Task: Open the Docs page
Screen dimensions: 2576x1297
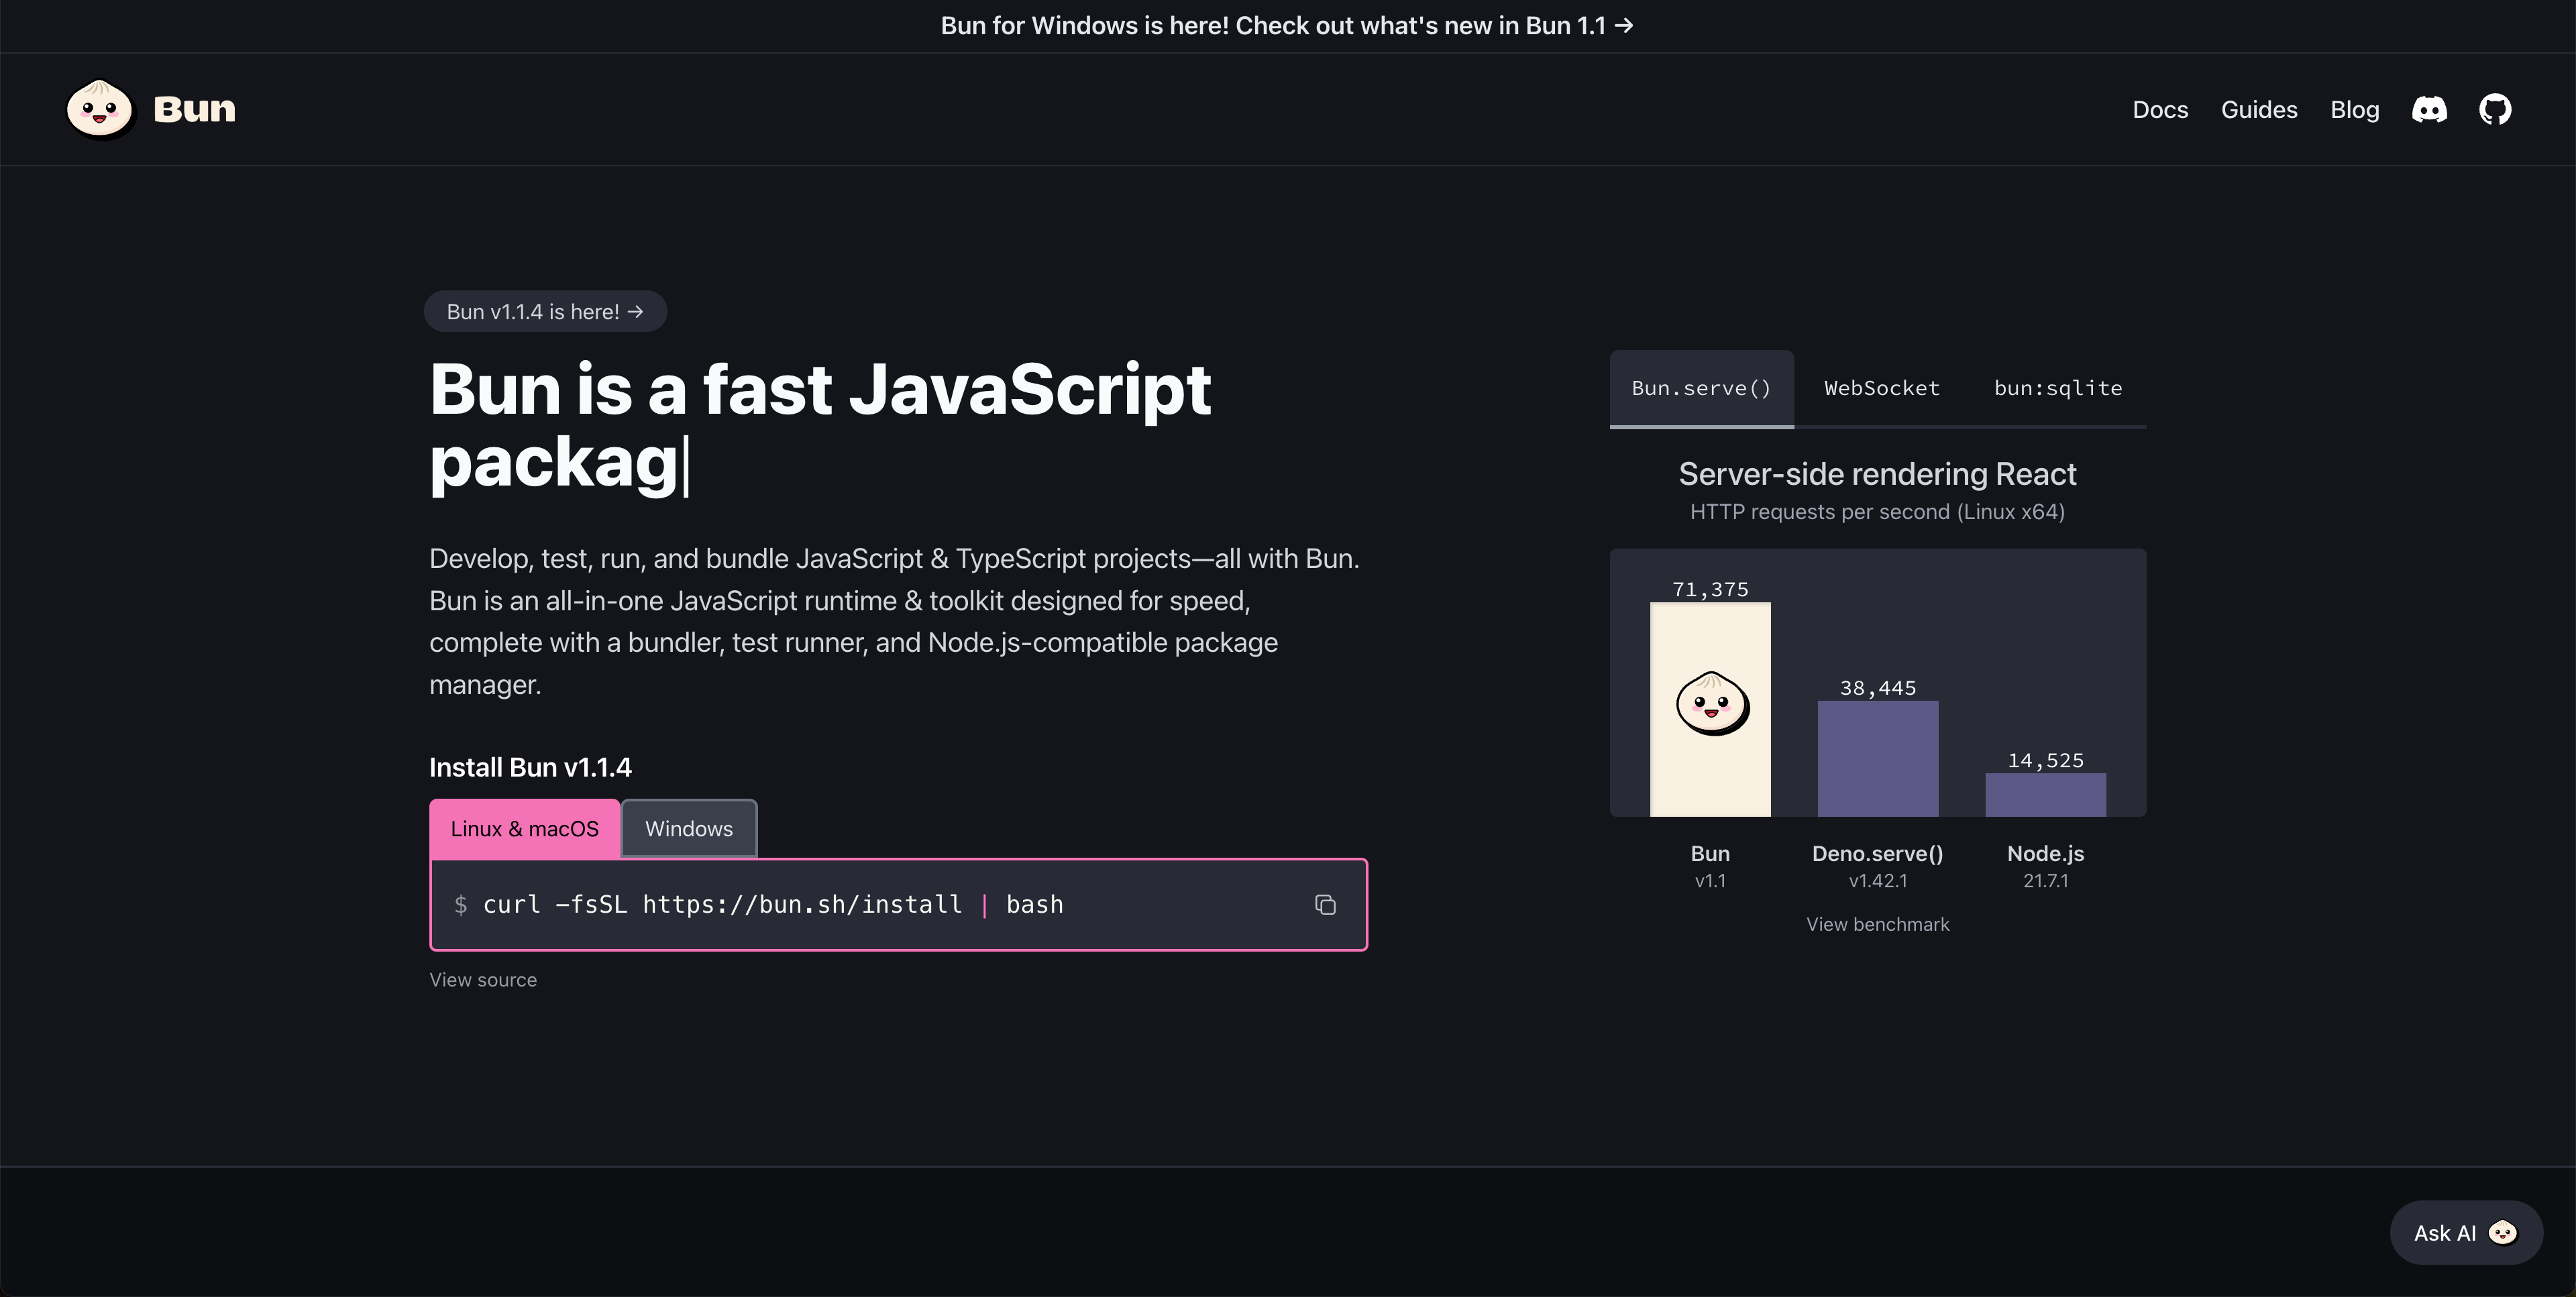Action: click(2160, 110)
